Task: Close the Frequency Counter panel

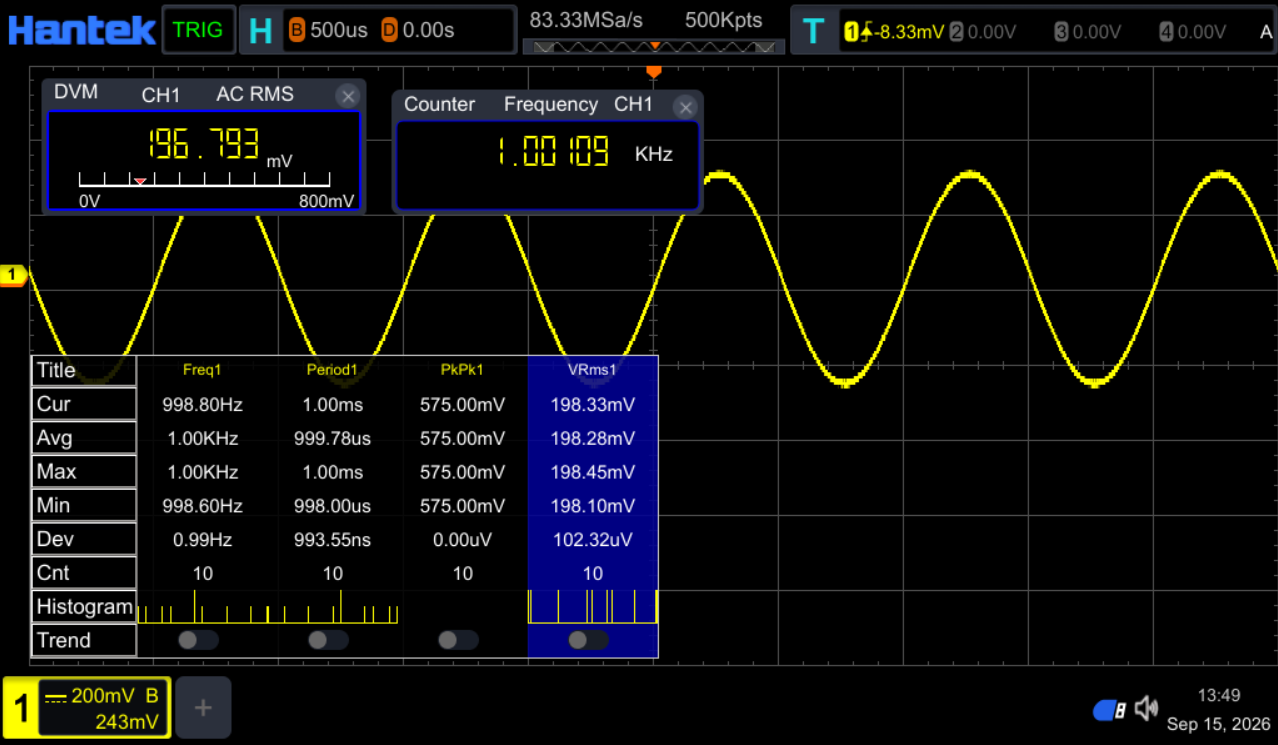Action: tap(685, 107)
